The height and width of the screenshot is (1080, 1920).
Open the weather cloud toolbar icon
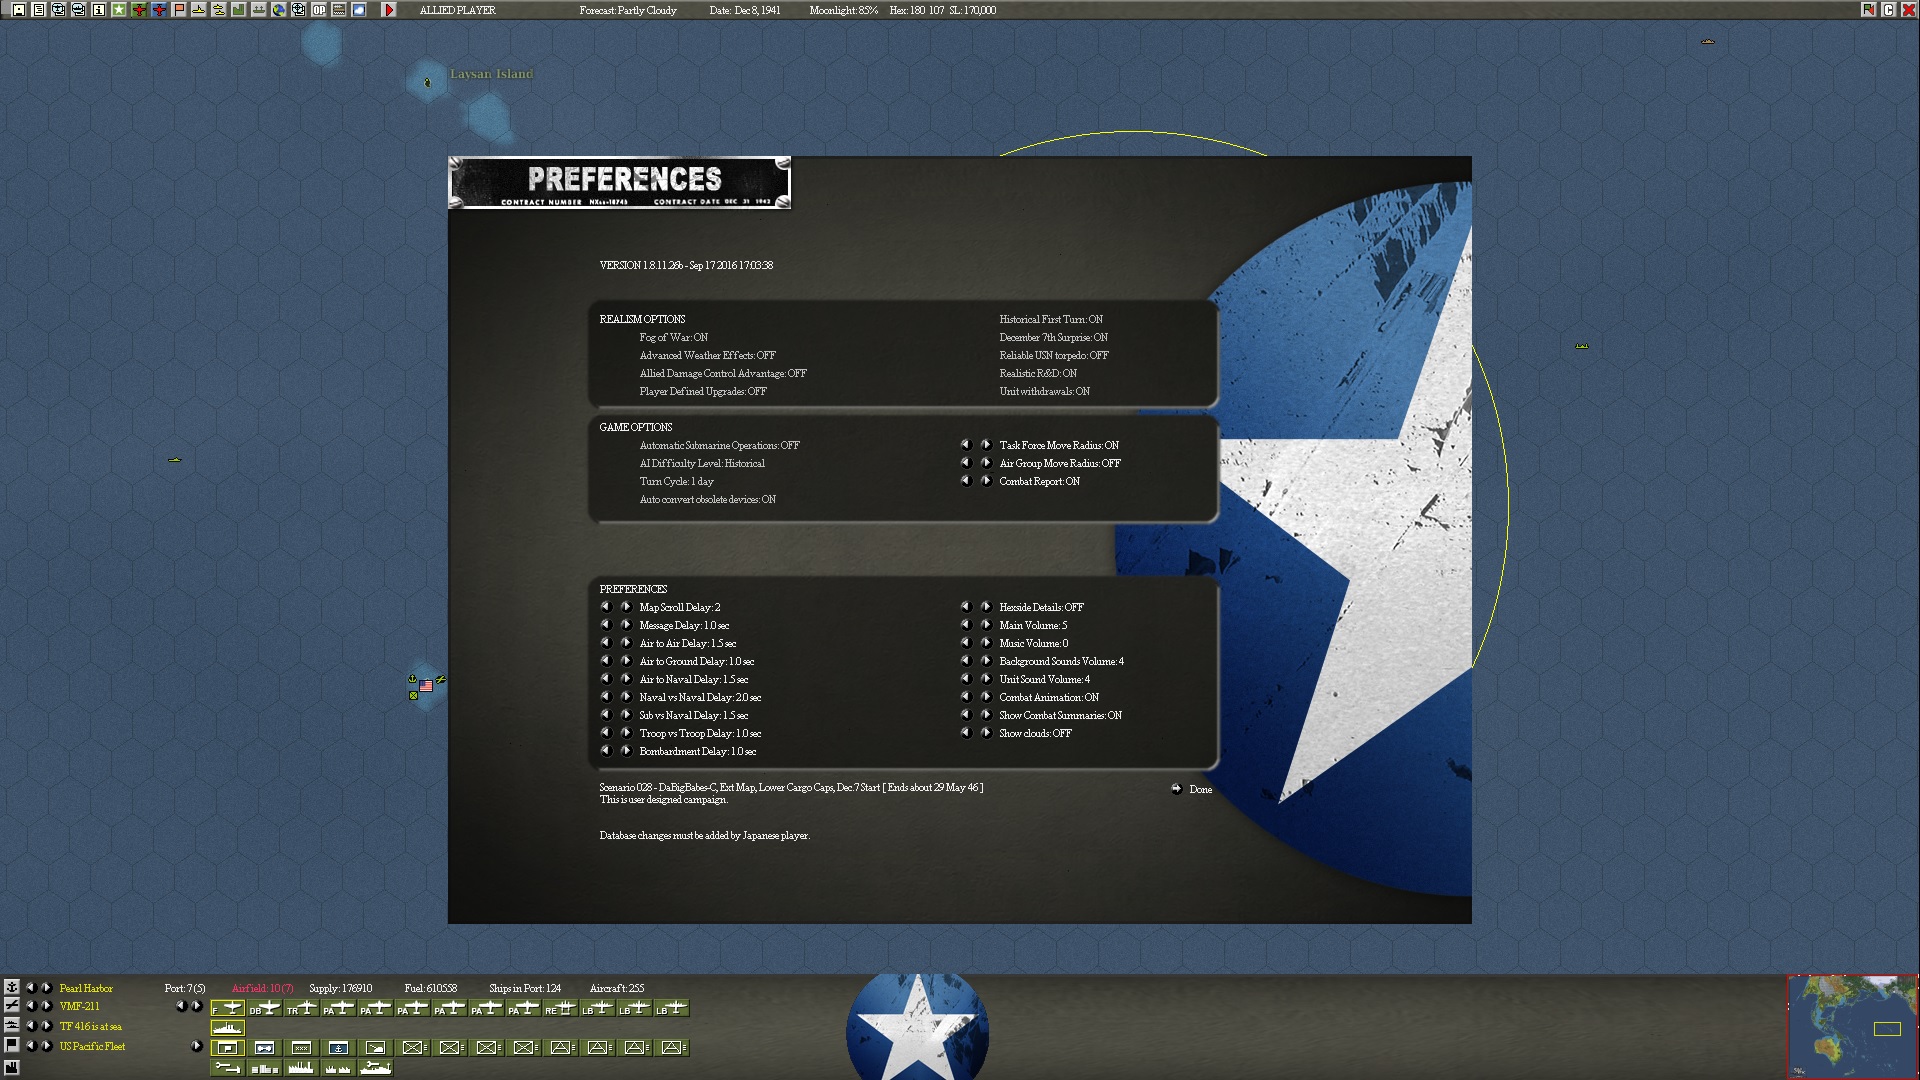point(359,10)
